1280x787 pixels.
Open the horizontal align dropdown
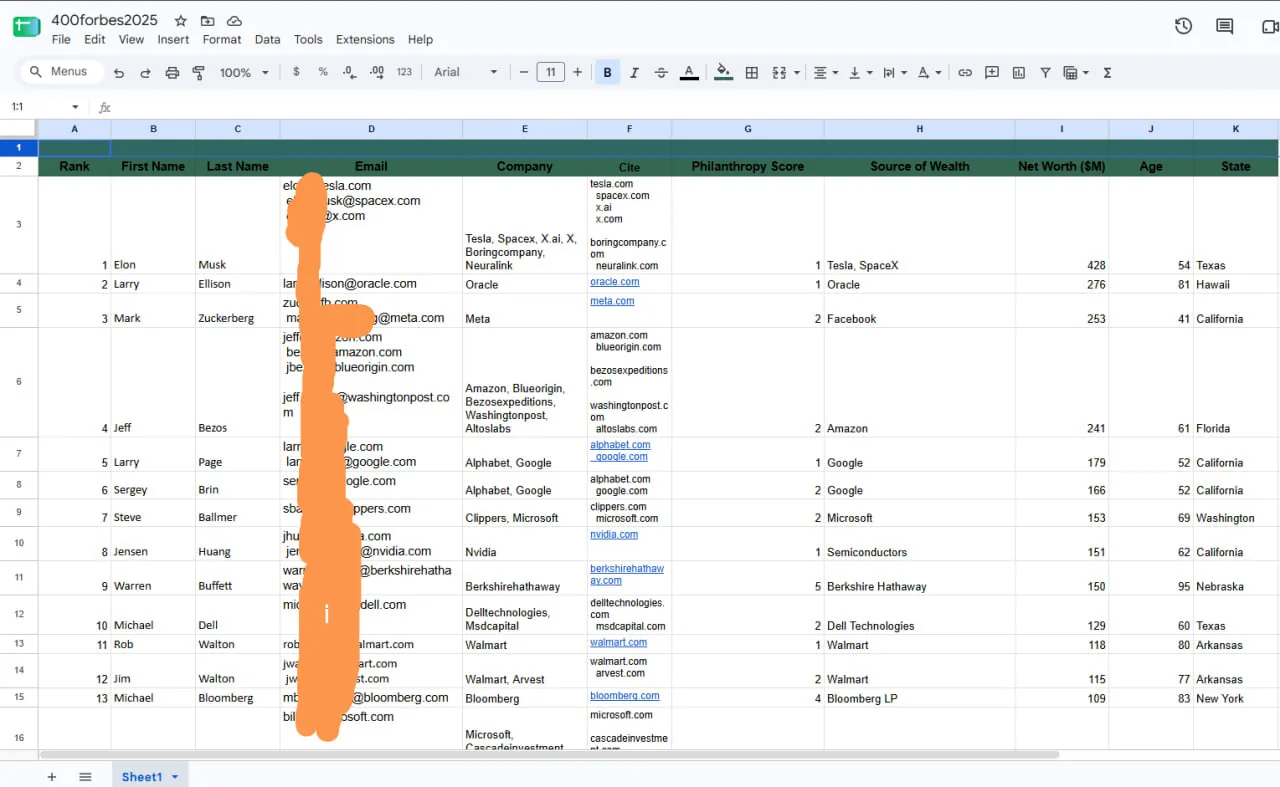(x=826, y=72)
